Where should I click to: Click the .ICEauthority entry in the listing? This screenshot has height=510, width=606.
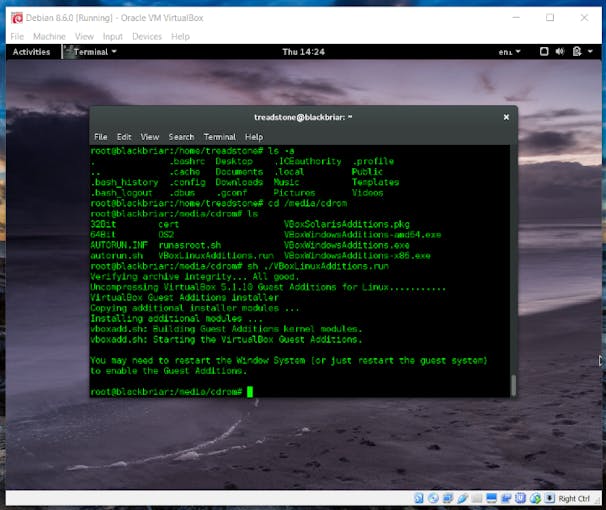(308, 161)
